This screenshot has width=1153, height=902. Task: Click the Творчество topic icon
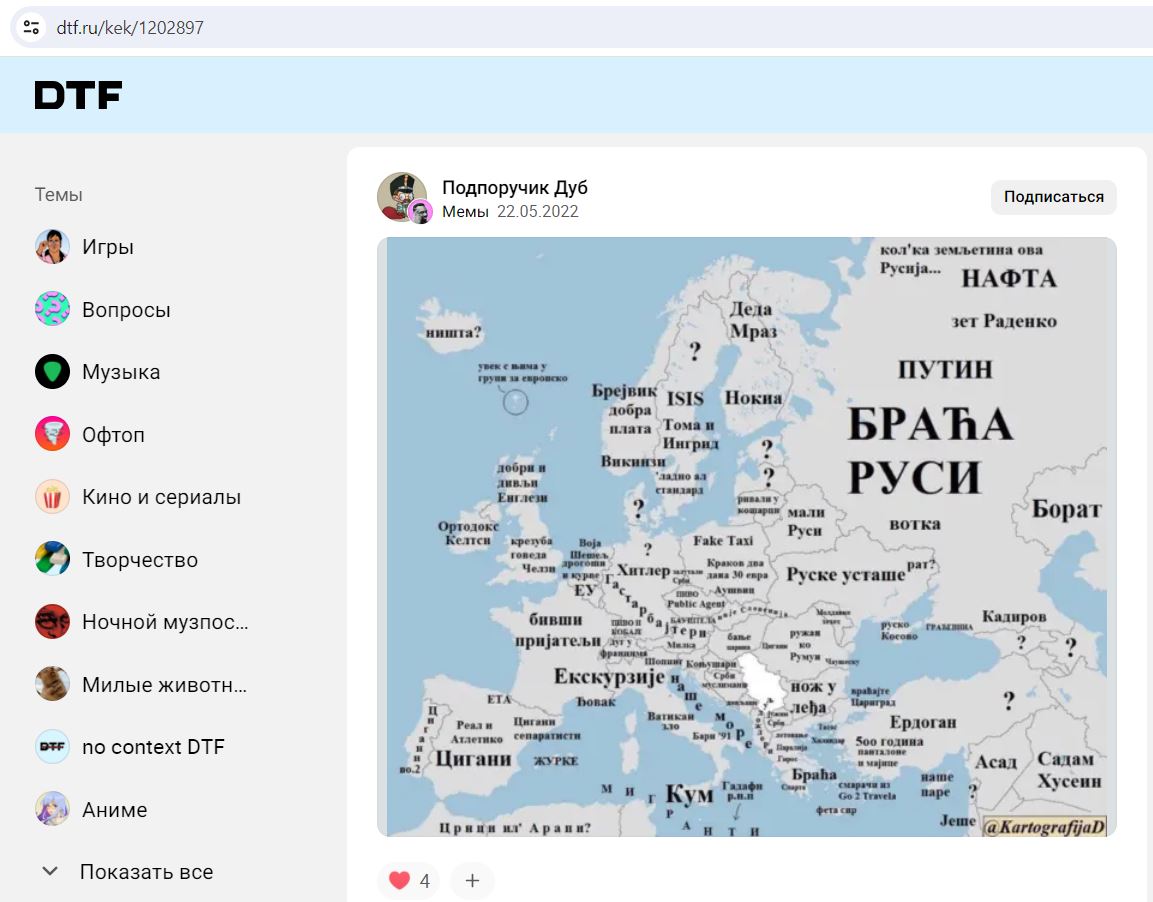(x=52, y=559)
